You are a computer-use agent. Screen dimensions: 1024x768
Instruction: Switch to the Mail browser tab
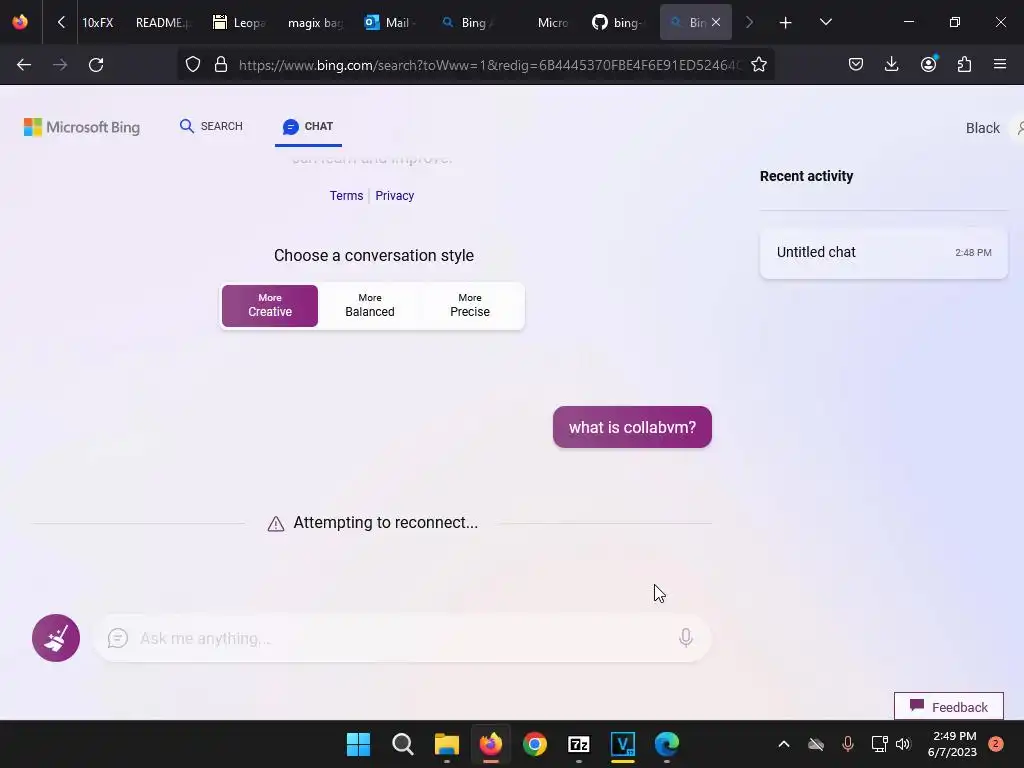pos(390,23)
